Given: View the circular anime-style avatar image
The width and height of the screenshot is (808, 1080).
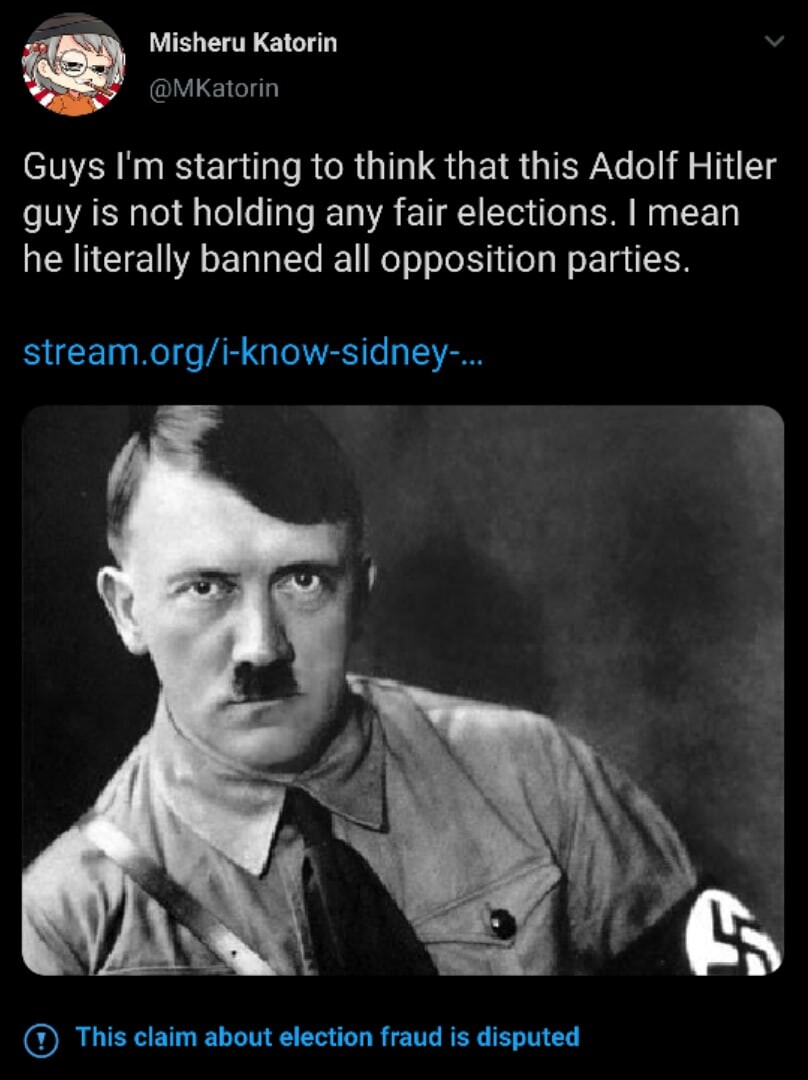Looking at the screenshot, I should 73,65.
